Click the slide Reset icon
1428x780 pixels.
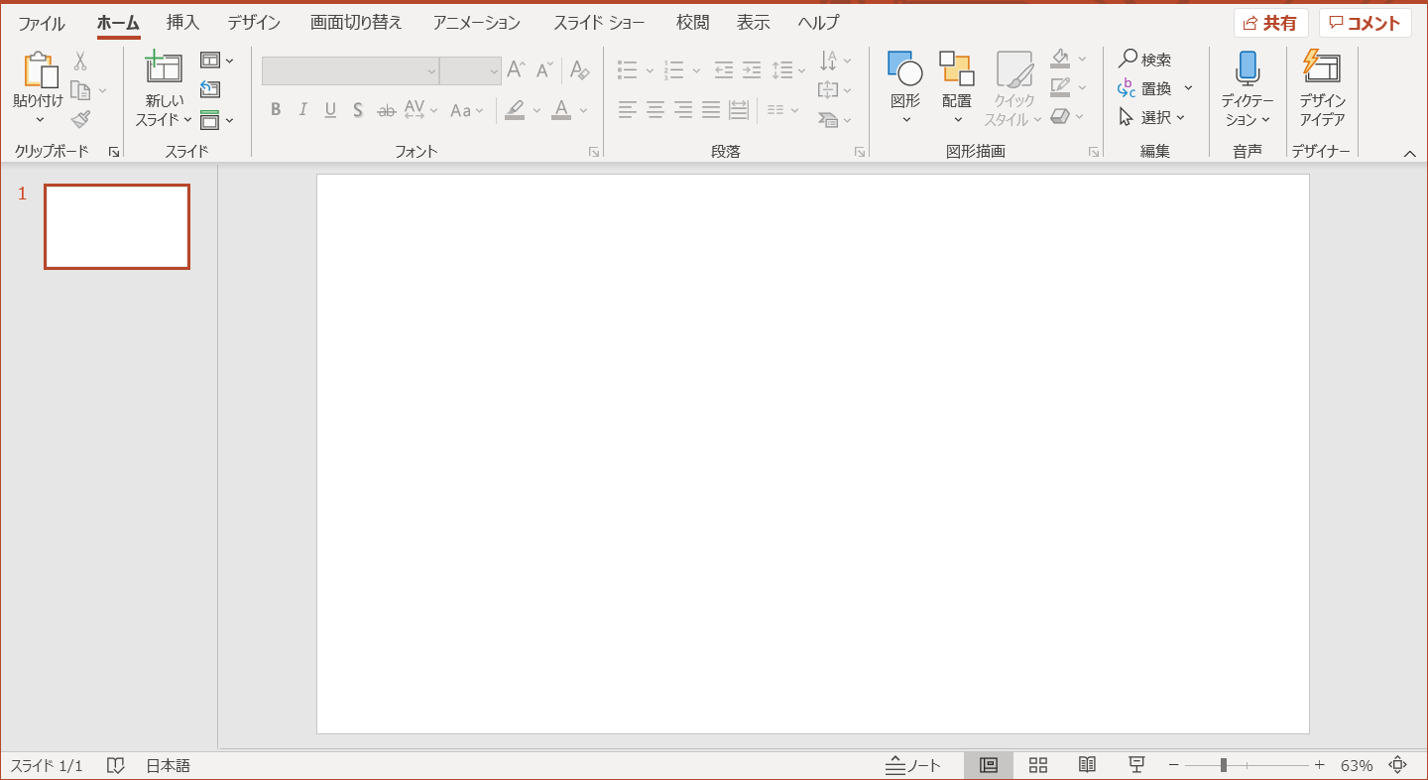pos(210,90)
